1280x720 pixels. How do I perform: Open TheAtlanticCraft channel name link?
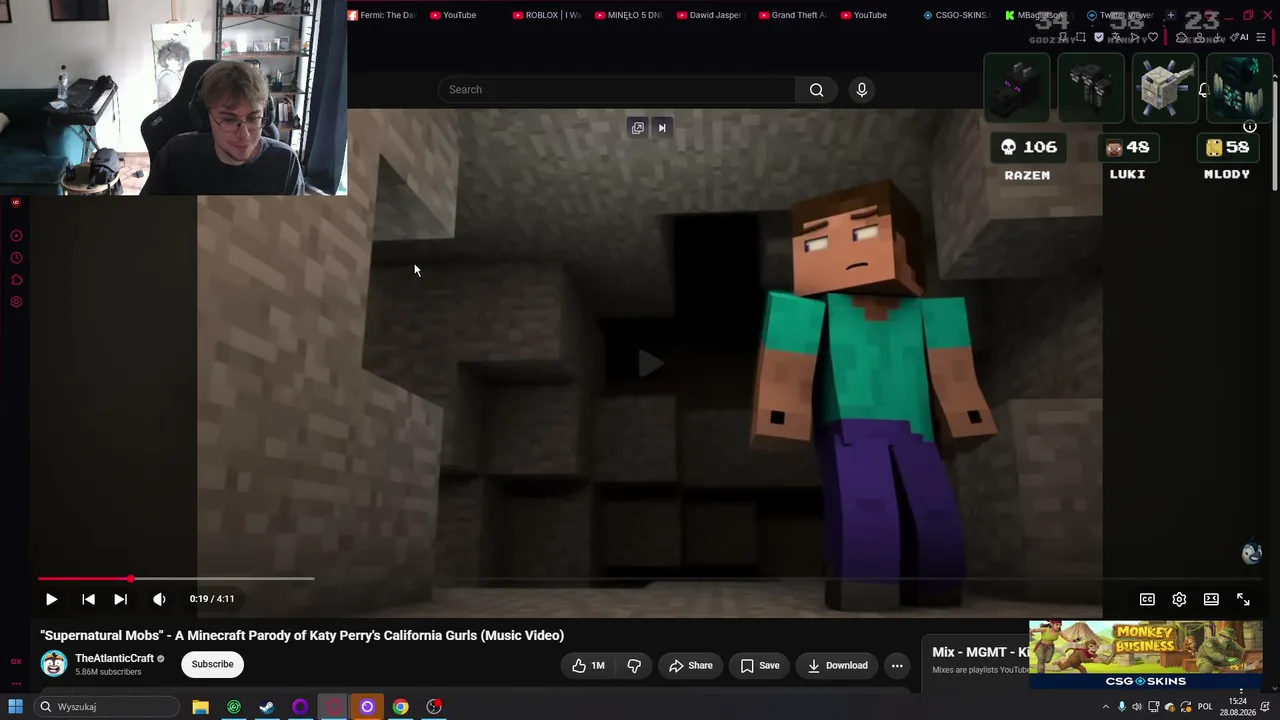(114, 658)
